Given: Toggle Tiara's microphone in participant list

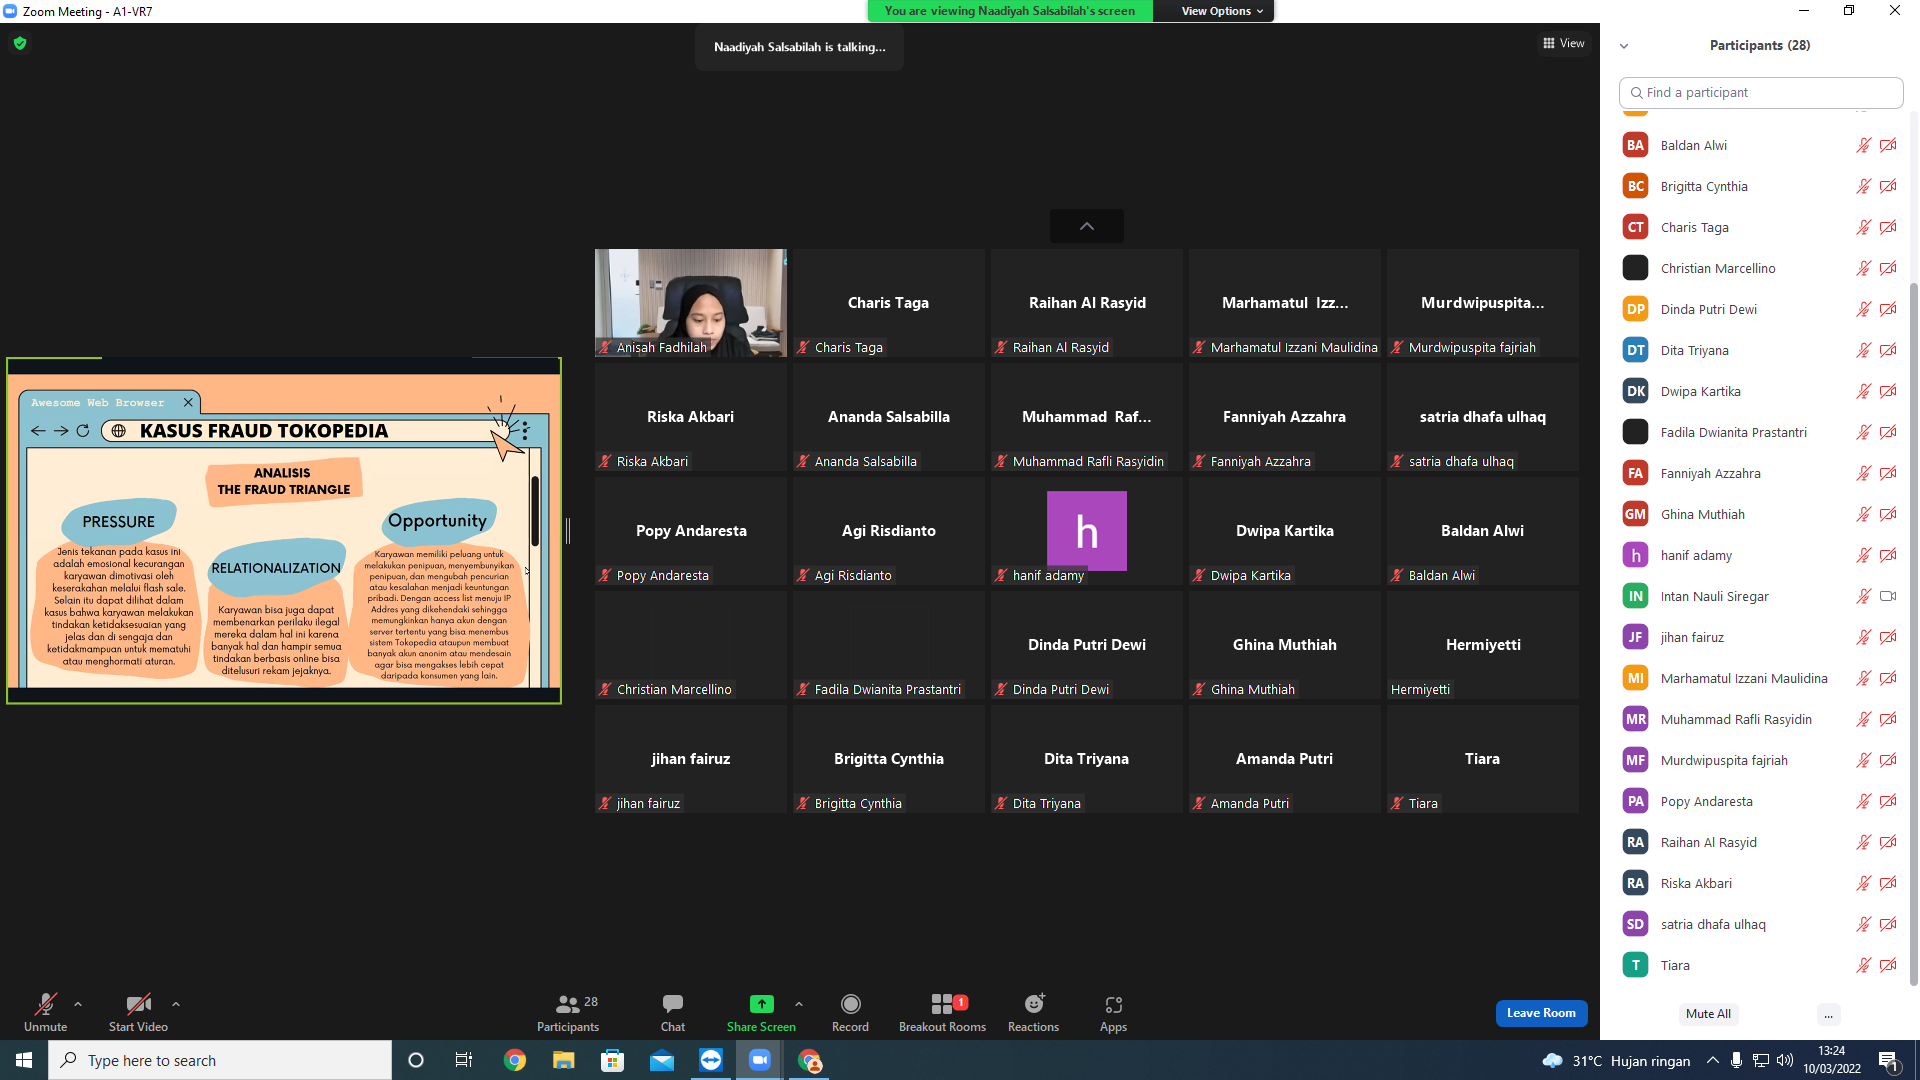Looking at the screenshot, I should point(1864,965).
